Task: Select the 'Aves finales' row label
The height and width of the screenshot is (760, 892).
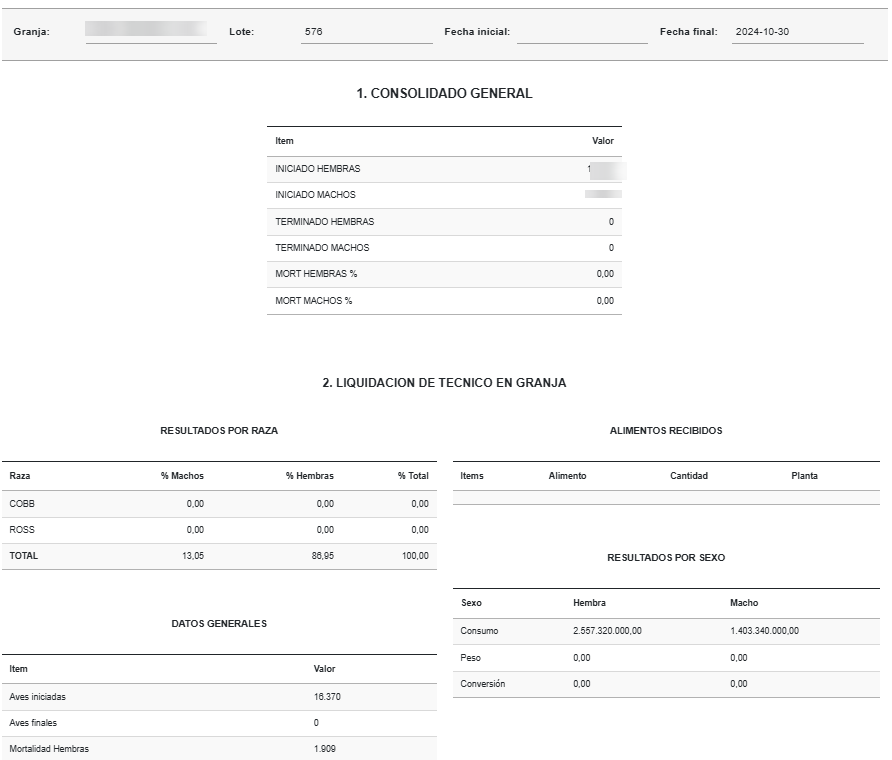Action: click(x=33, y=723)
